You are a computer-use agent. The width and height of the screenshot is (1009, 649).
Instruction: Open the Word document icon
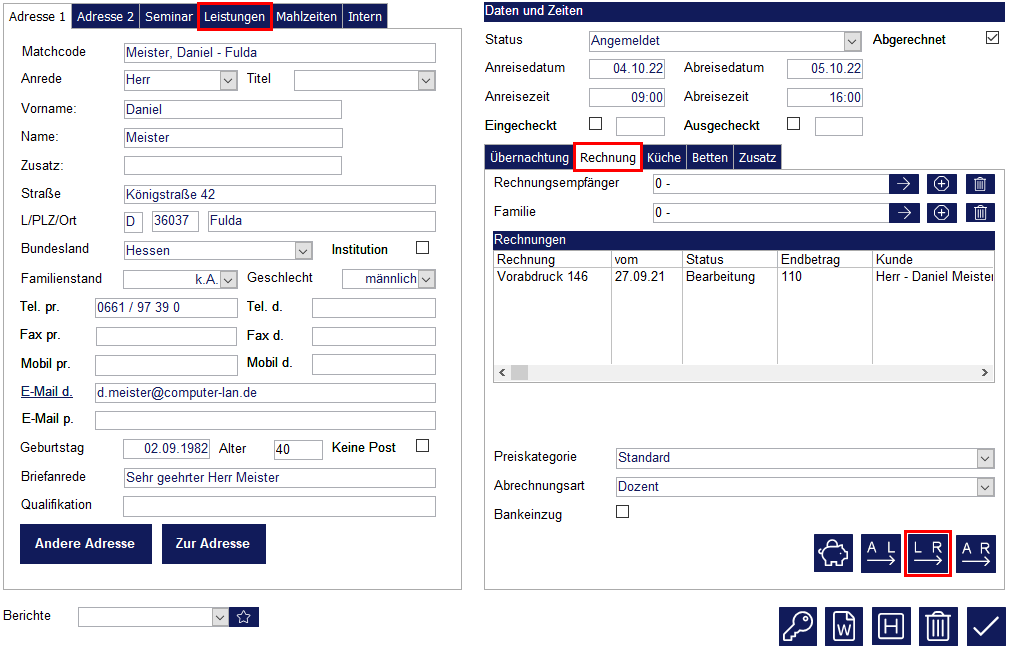[844, 626]
